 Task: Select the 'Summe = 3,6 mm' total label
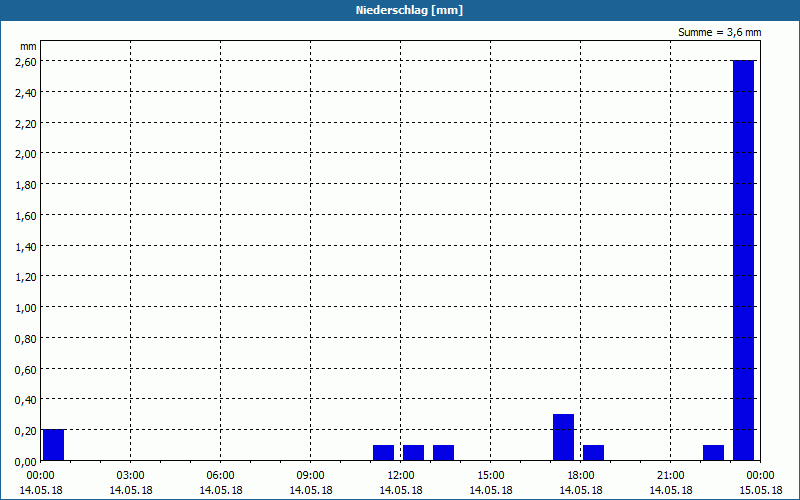719,32
